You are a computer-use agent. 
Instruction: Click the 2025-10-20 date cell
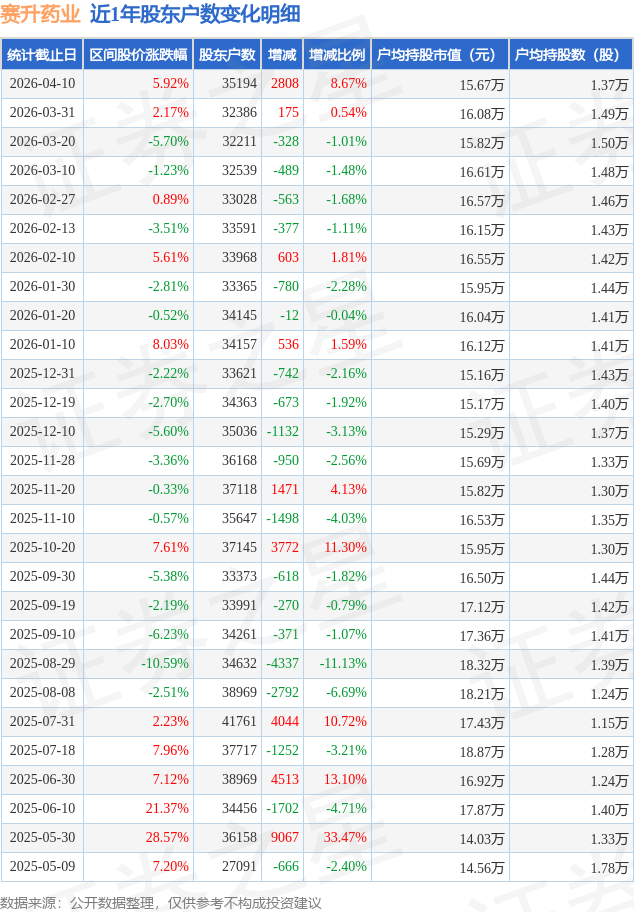click(x=42, y=547)
